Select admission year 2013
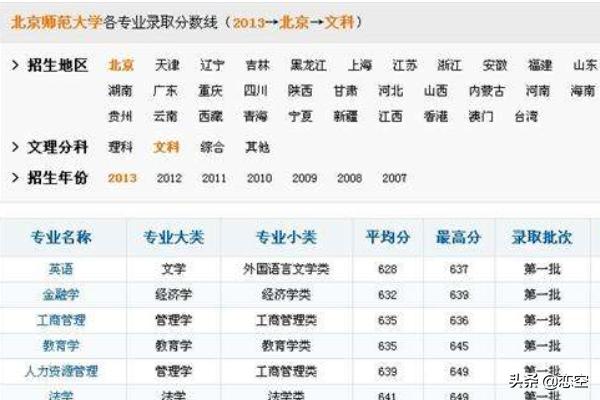Viewport: 600px width, 400px height. [122, 178]
